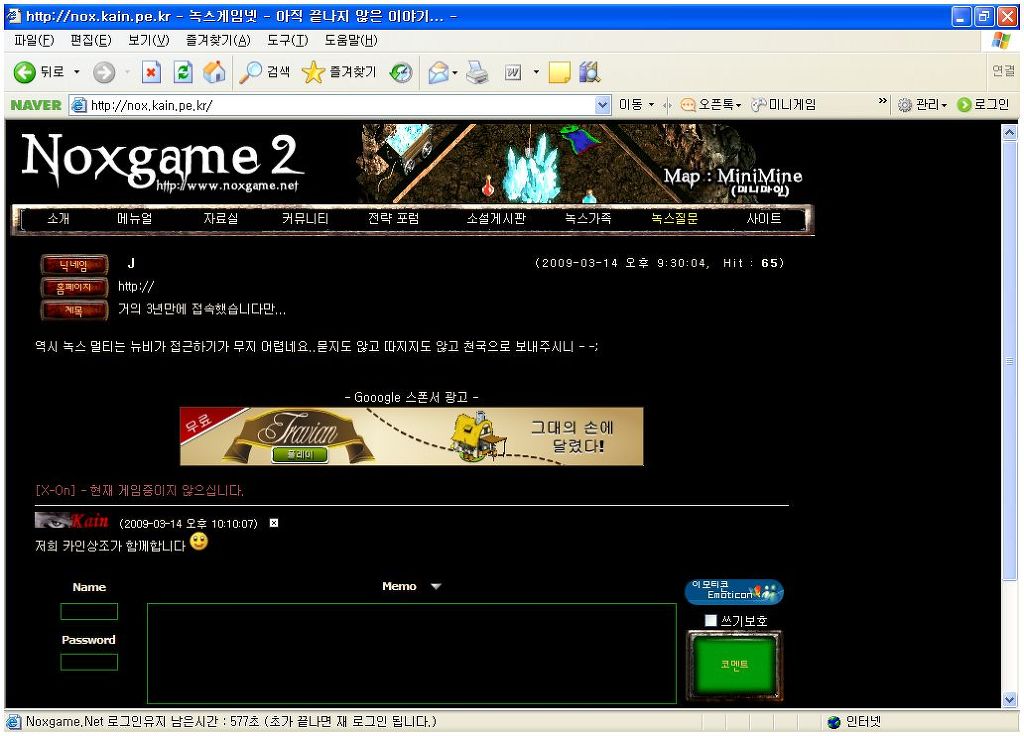
Task: Click the Kain avatar image
Action: click(x=72, y=520)
